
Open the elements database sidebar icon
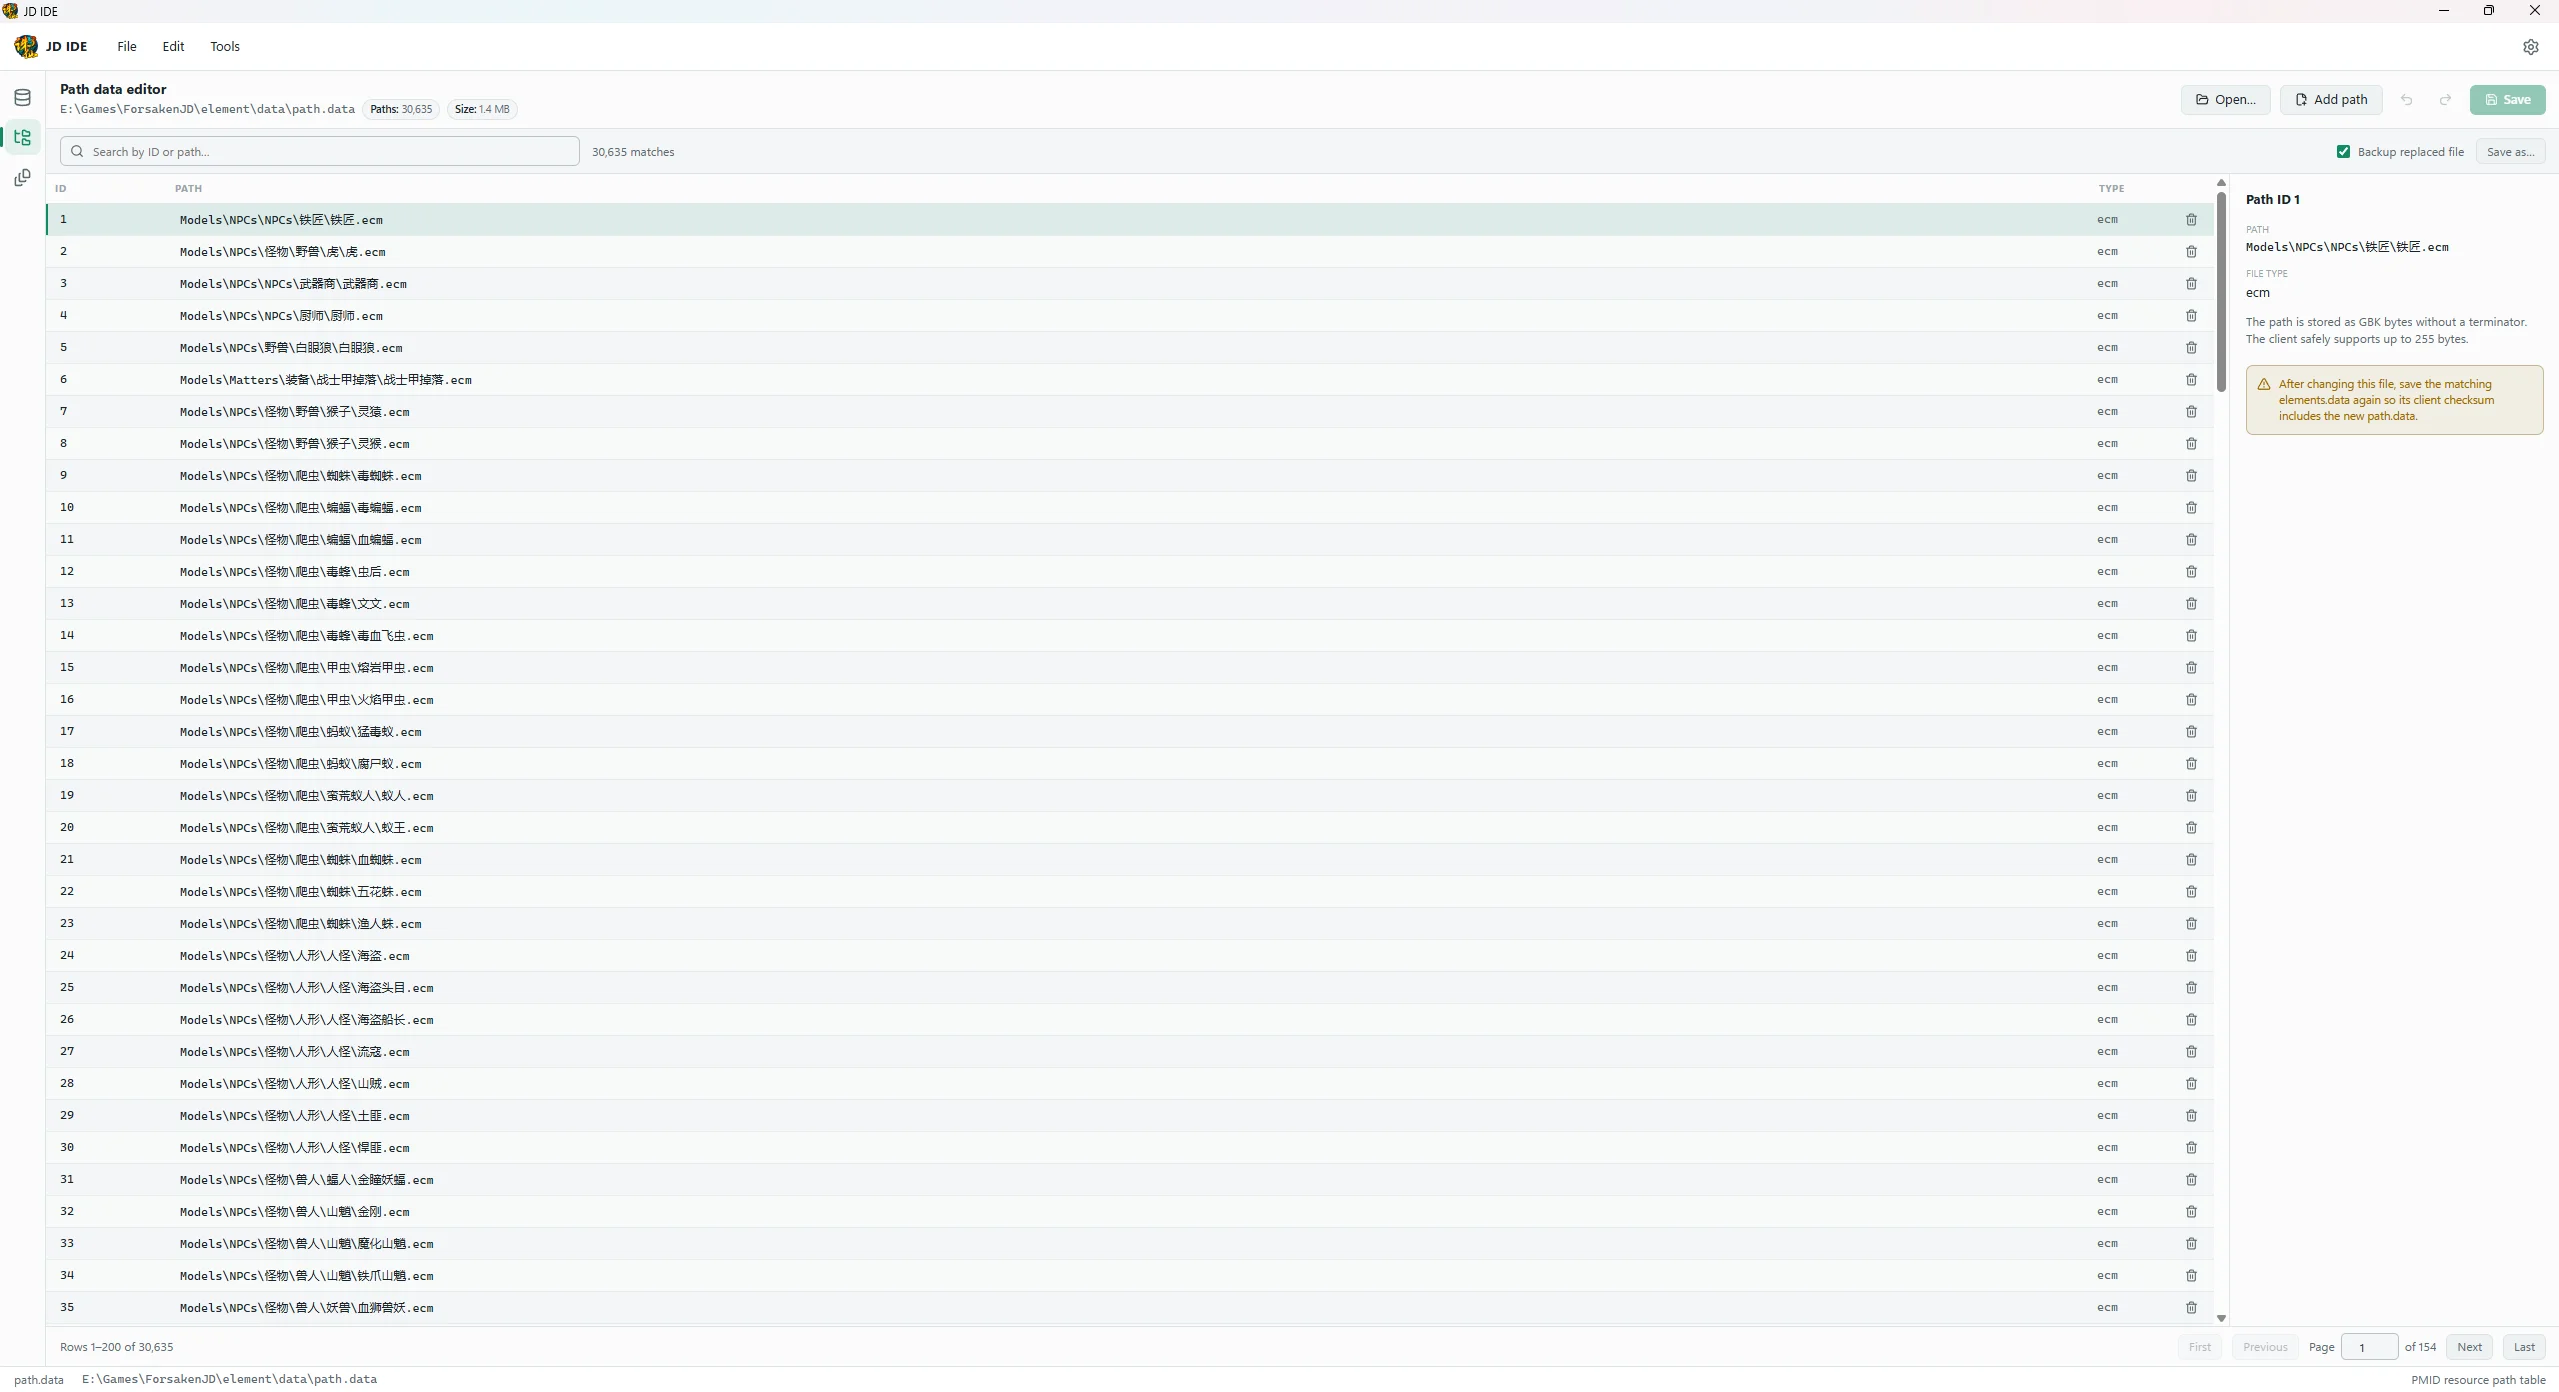(x=22, y=98)
